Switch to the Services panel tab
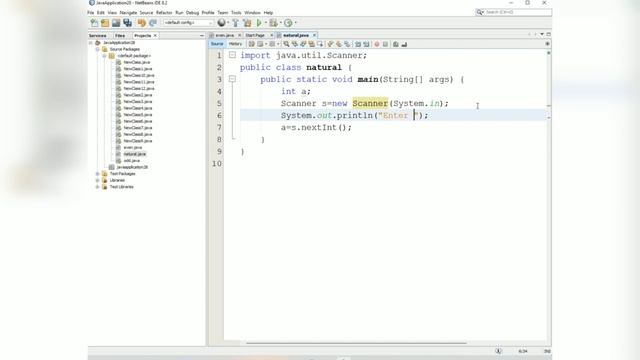Image resolution: width=640 pixels, height=360 pixels. 98,36
